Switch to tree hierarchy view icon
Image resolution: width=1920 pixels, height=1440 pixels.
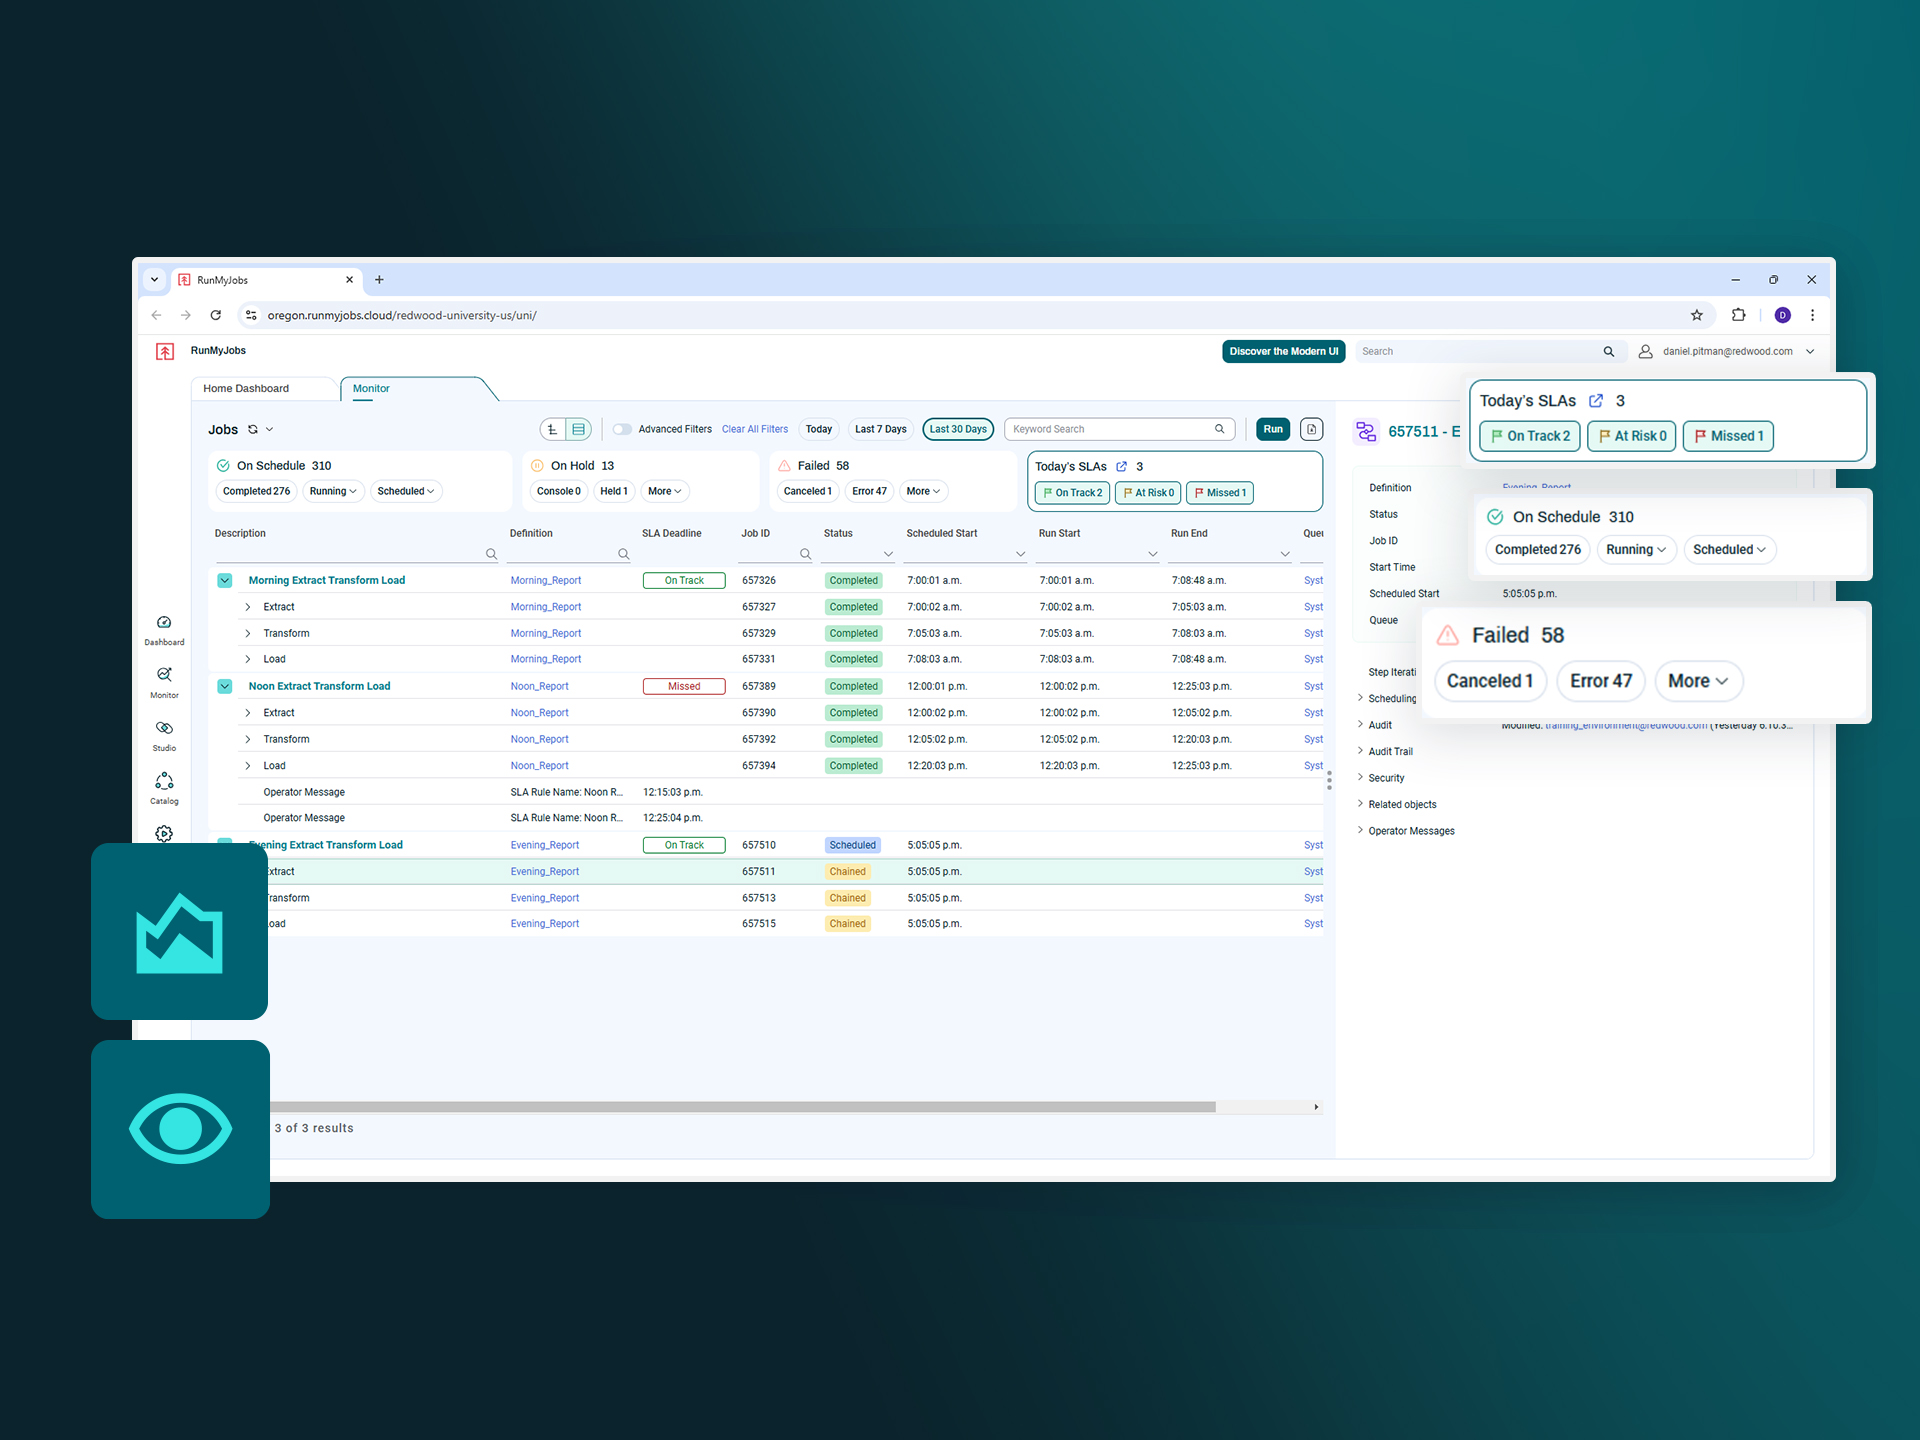click(x=552, y=430)
